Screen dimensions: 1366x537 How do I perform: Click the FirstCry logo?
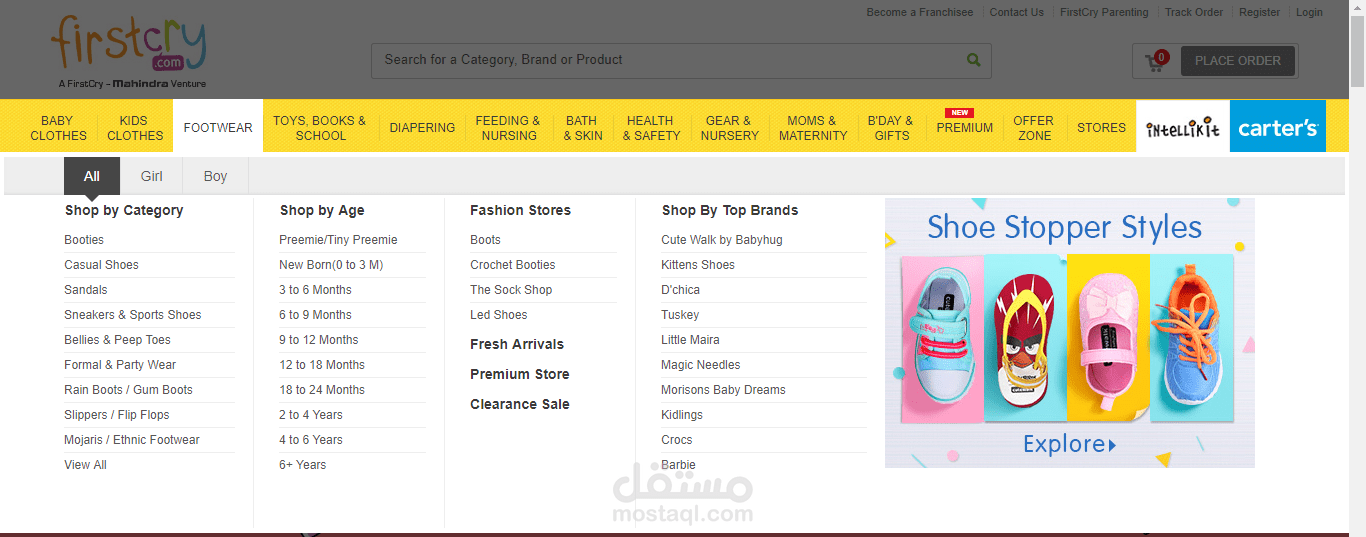coord(129,51)
